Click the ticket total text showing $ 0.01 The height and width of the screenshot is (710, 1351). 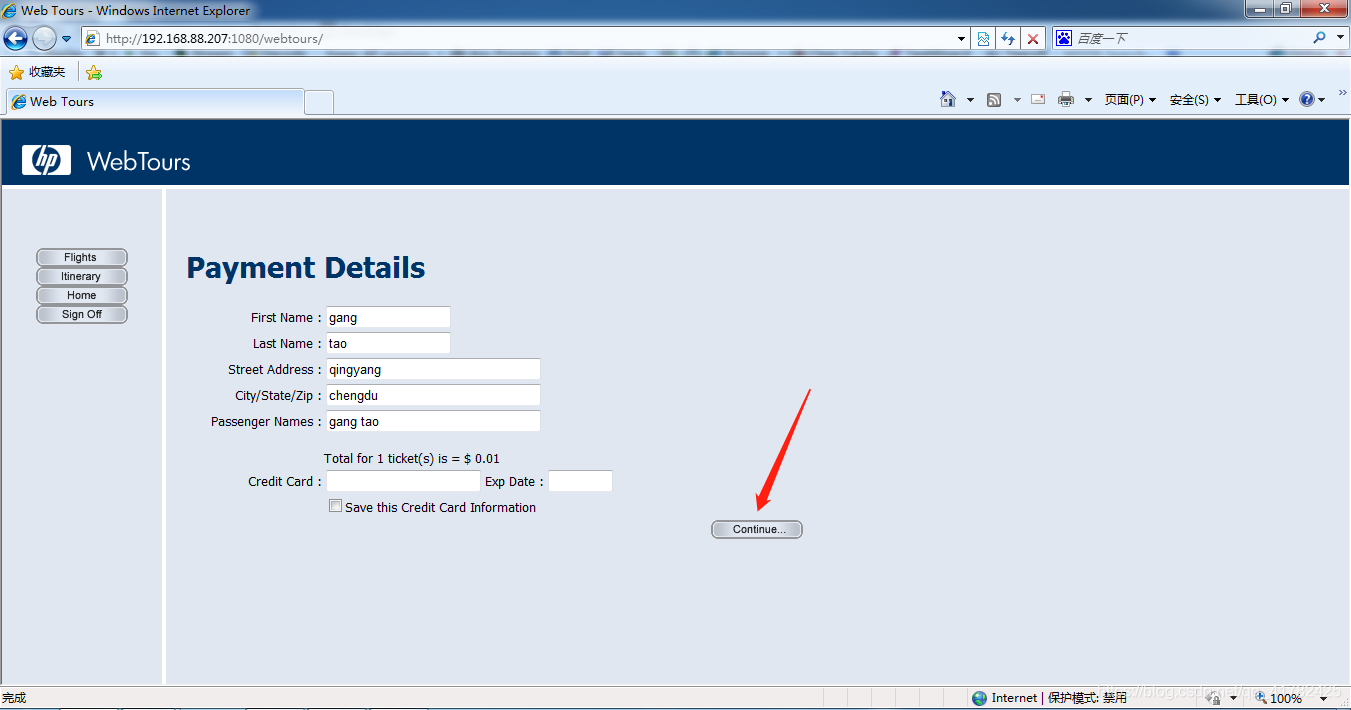(x=412, y=458)
